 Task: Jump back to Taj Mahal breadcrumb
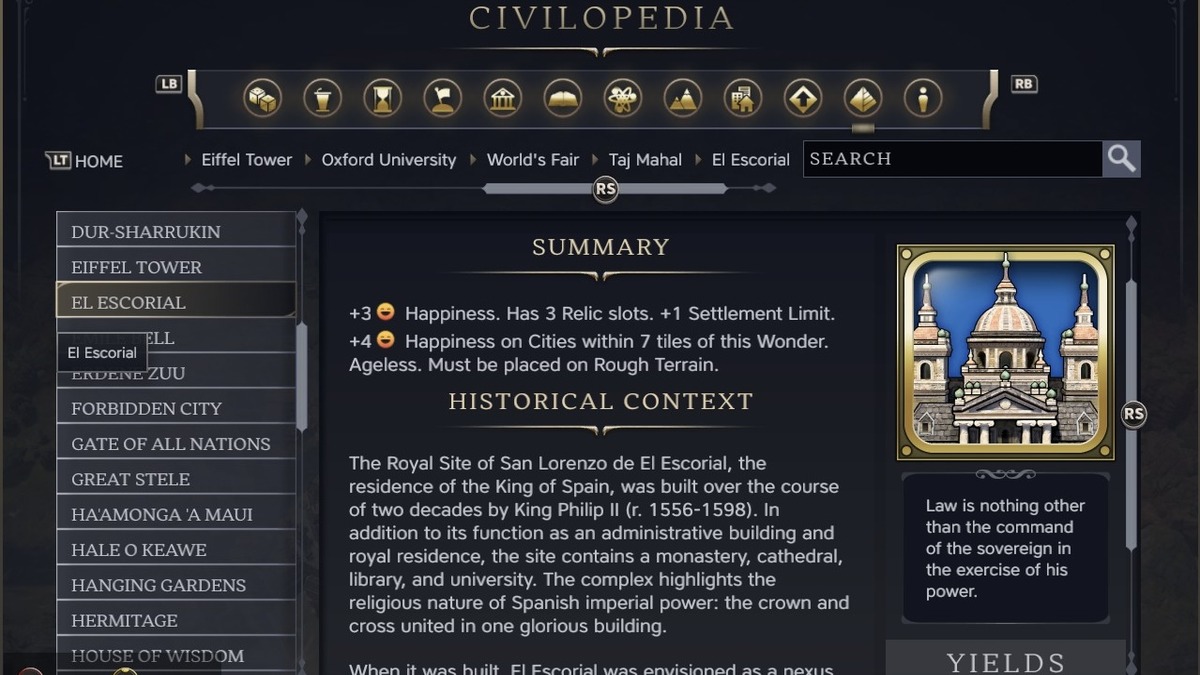[645, 160]
